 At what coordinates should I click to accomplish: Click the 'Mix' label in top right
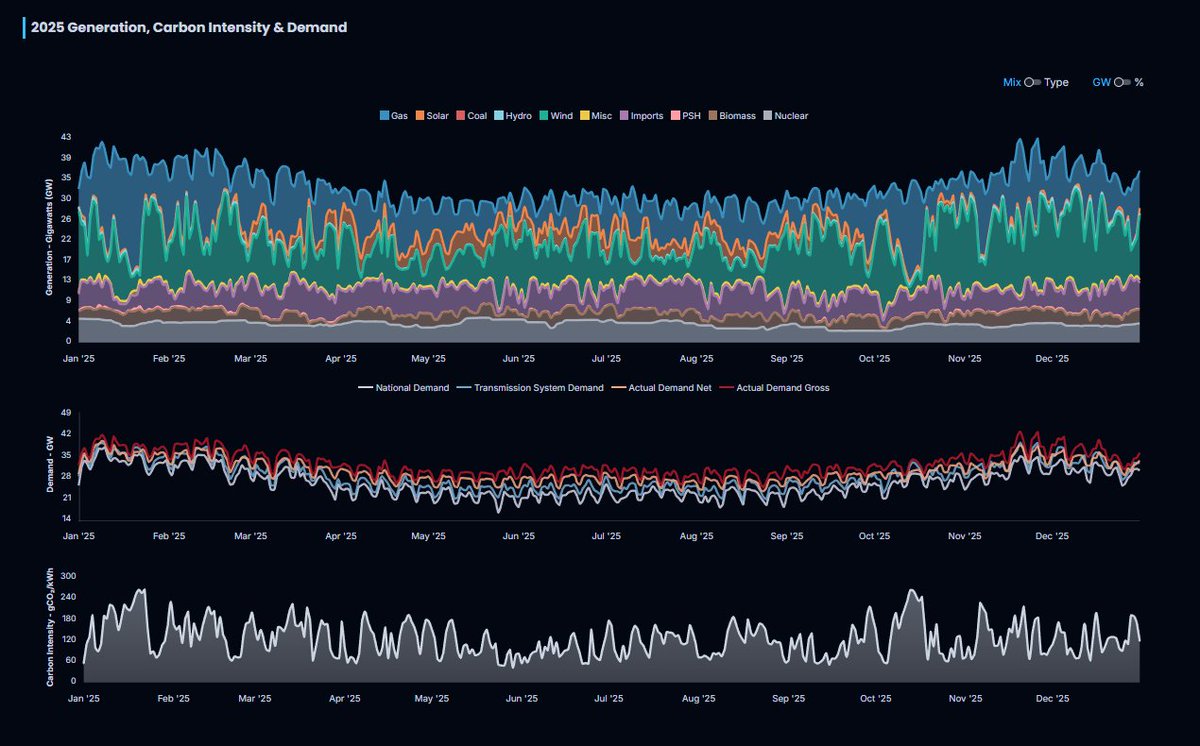click(1012, 82)
